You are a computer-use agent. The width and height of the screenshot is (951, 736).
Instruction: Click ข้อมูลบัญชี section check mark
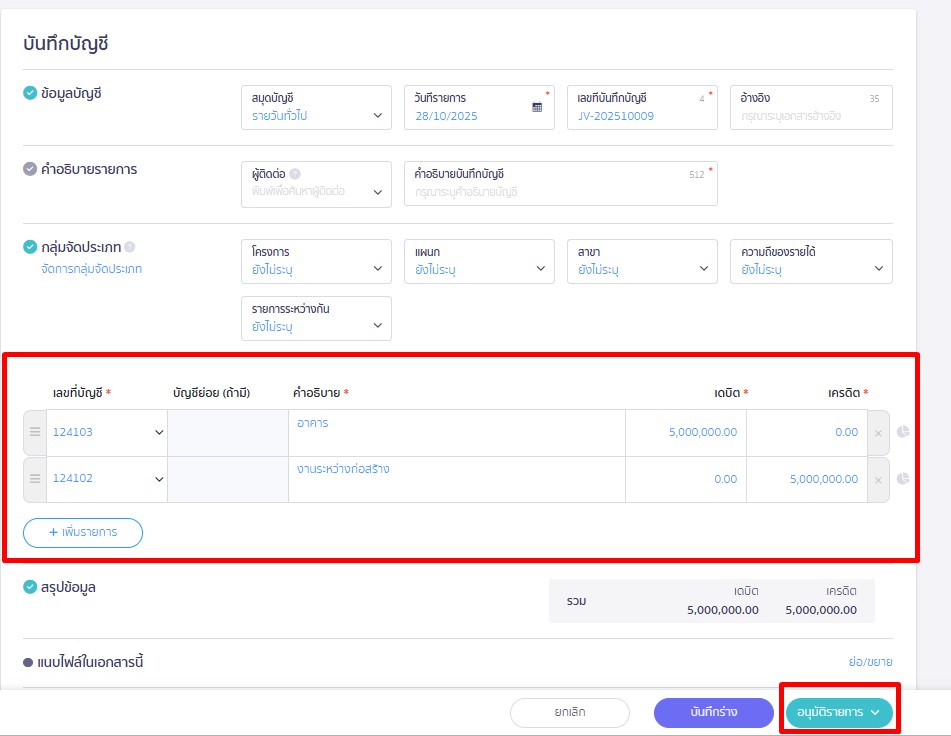(30, 93)
